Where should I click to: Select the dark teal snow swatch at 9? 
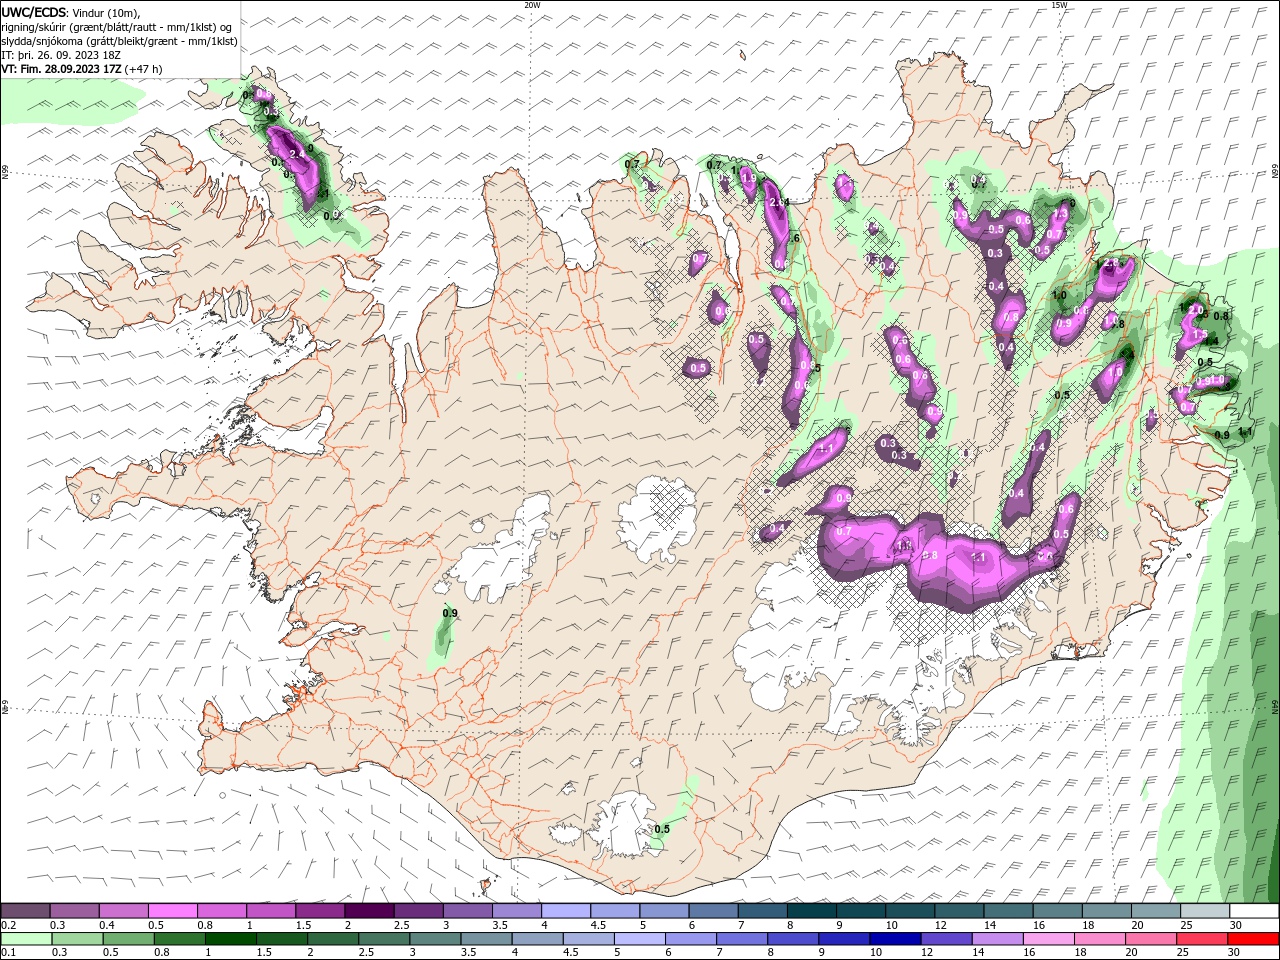click(812, 910)
